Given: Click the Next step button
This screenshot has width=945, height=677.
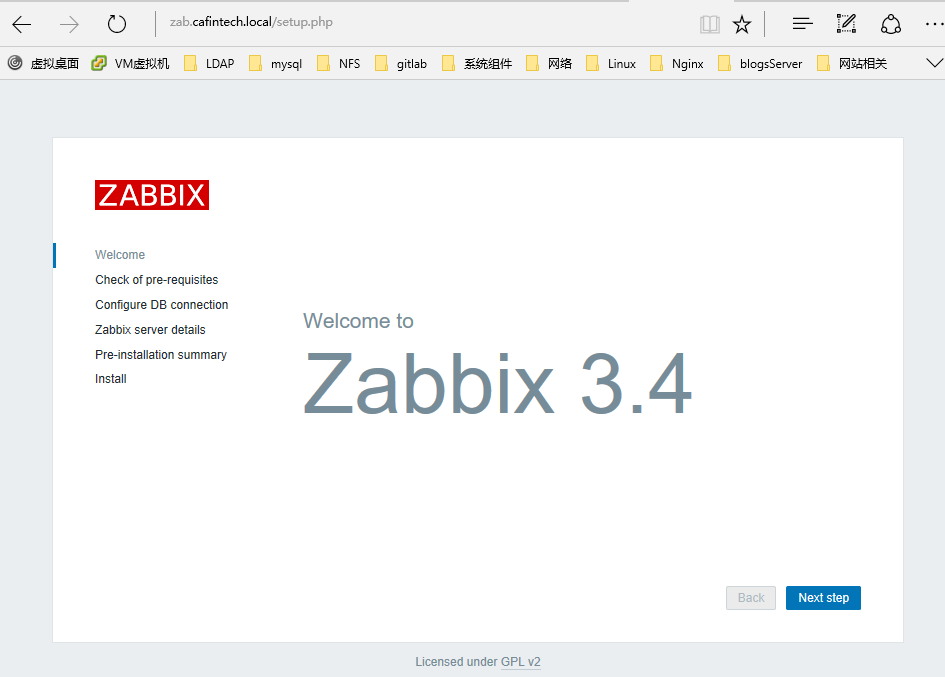Looking at the screenshot, I should (823, 597).
